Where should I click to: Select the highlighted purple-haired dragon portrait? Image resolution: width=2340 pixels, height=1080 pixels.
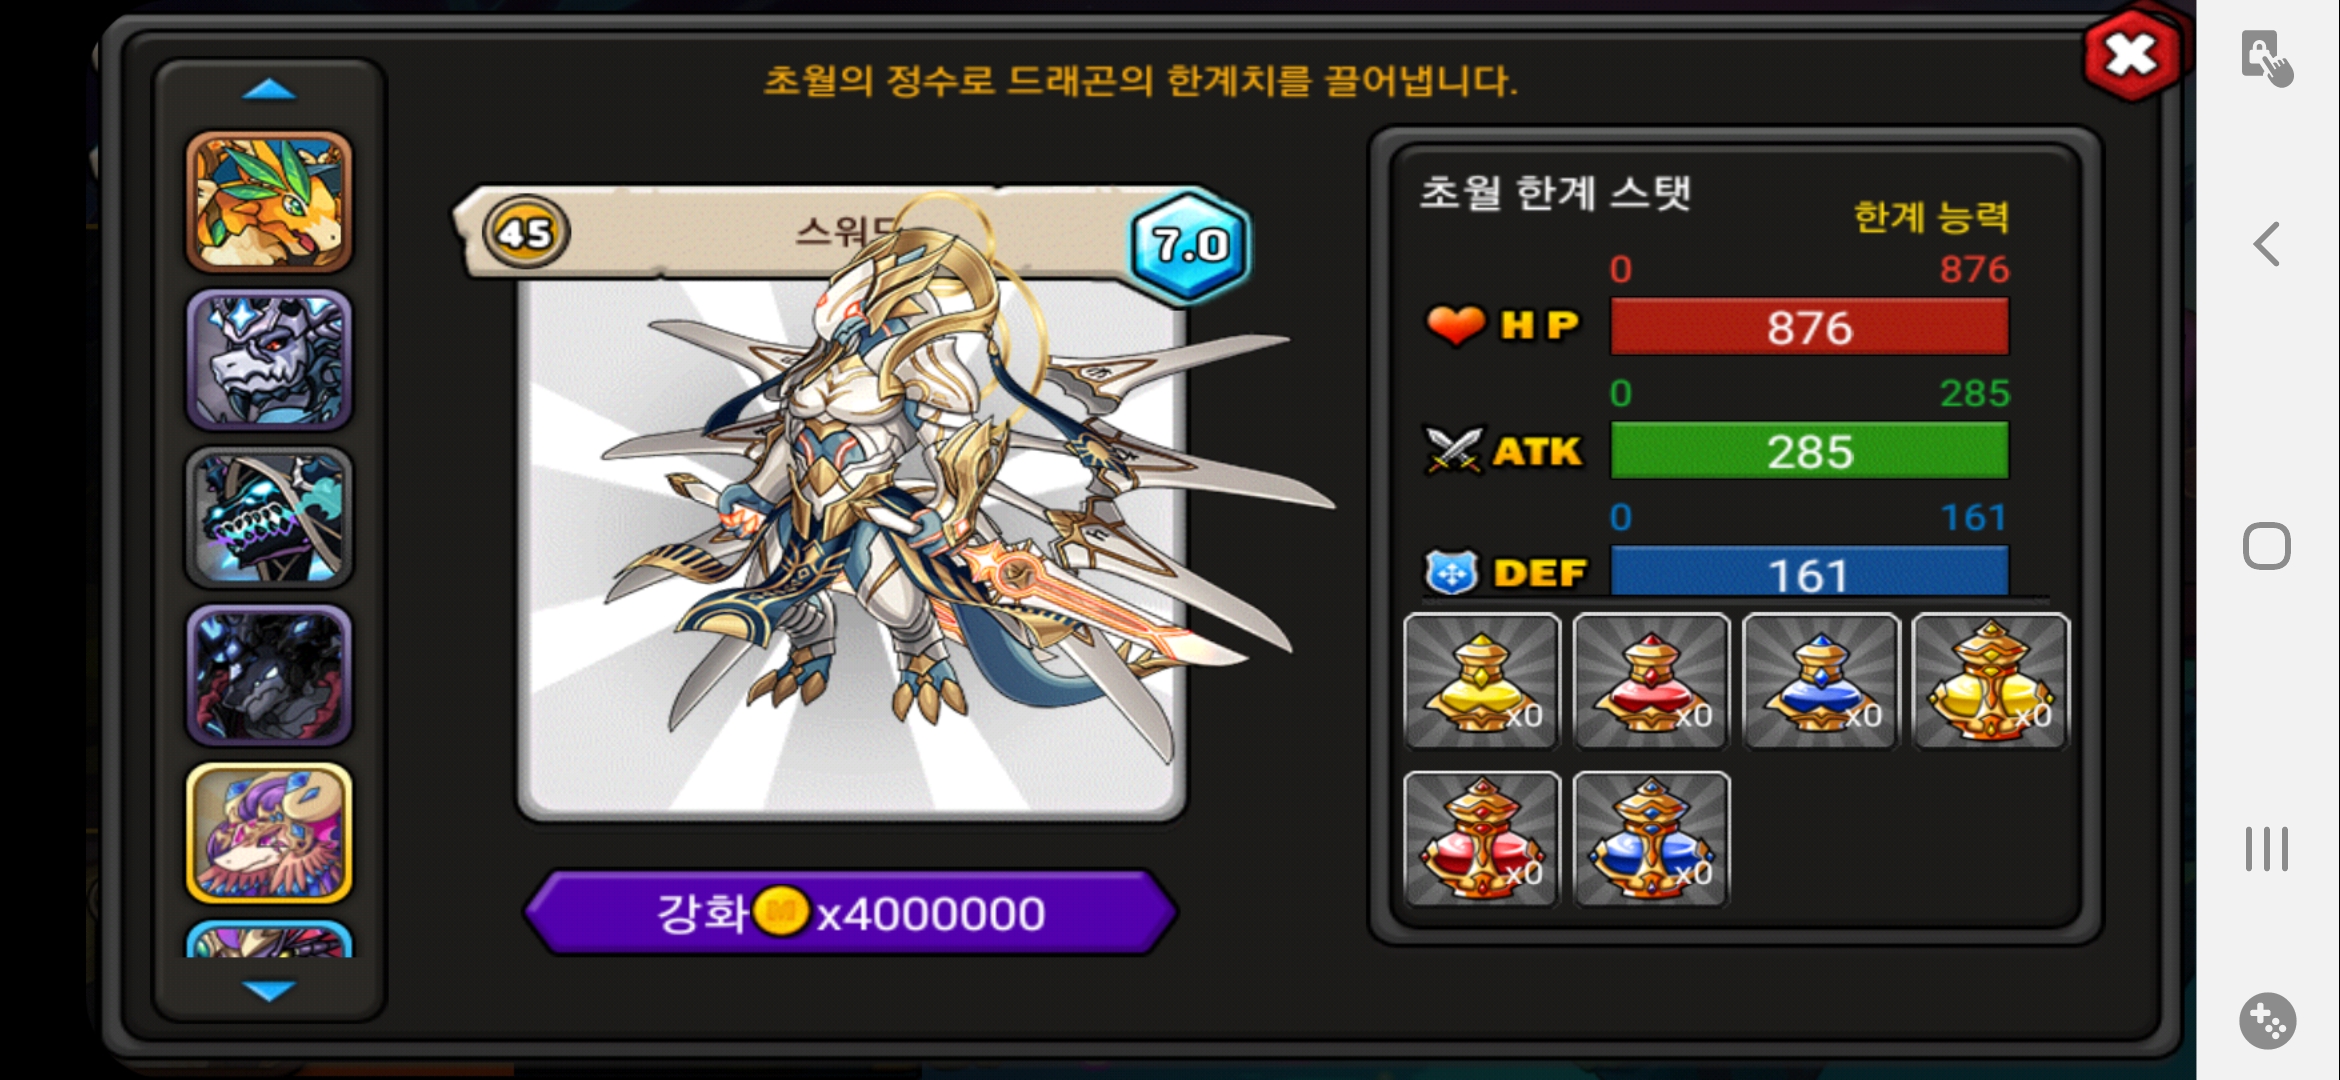pyautogui.click(x=269, y=834)
